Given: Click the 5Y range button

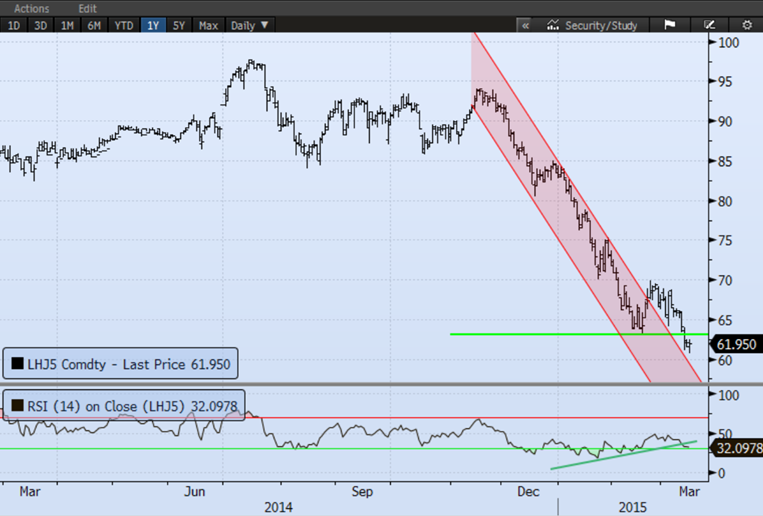Looking at the screenshot, I should coord(179,25).
